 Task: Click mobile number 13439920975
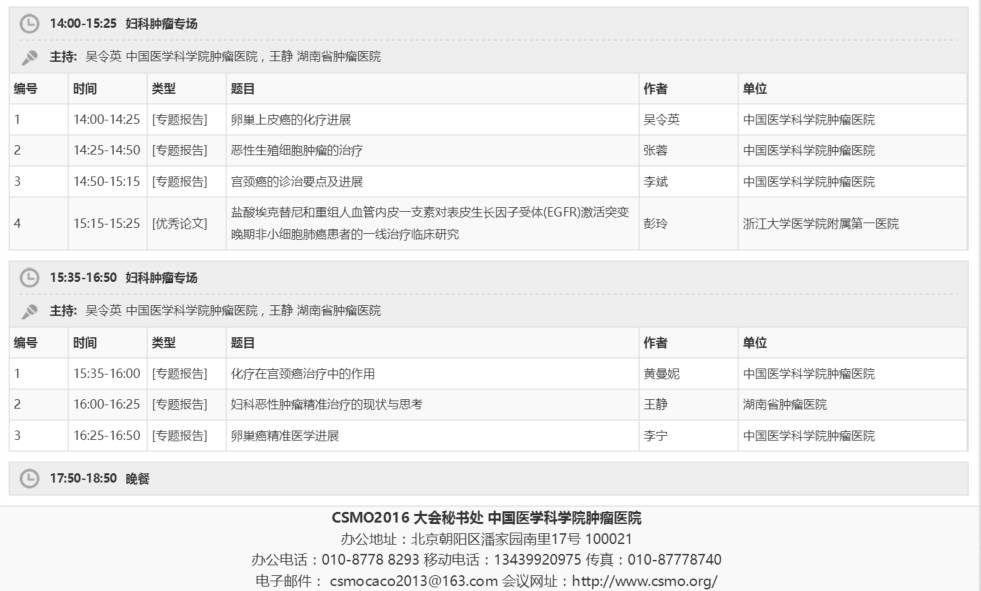pyautogui.click(x=537, y=560)
